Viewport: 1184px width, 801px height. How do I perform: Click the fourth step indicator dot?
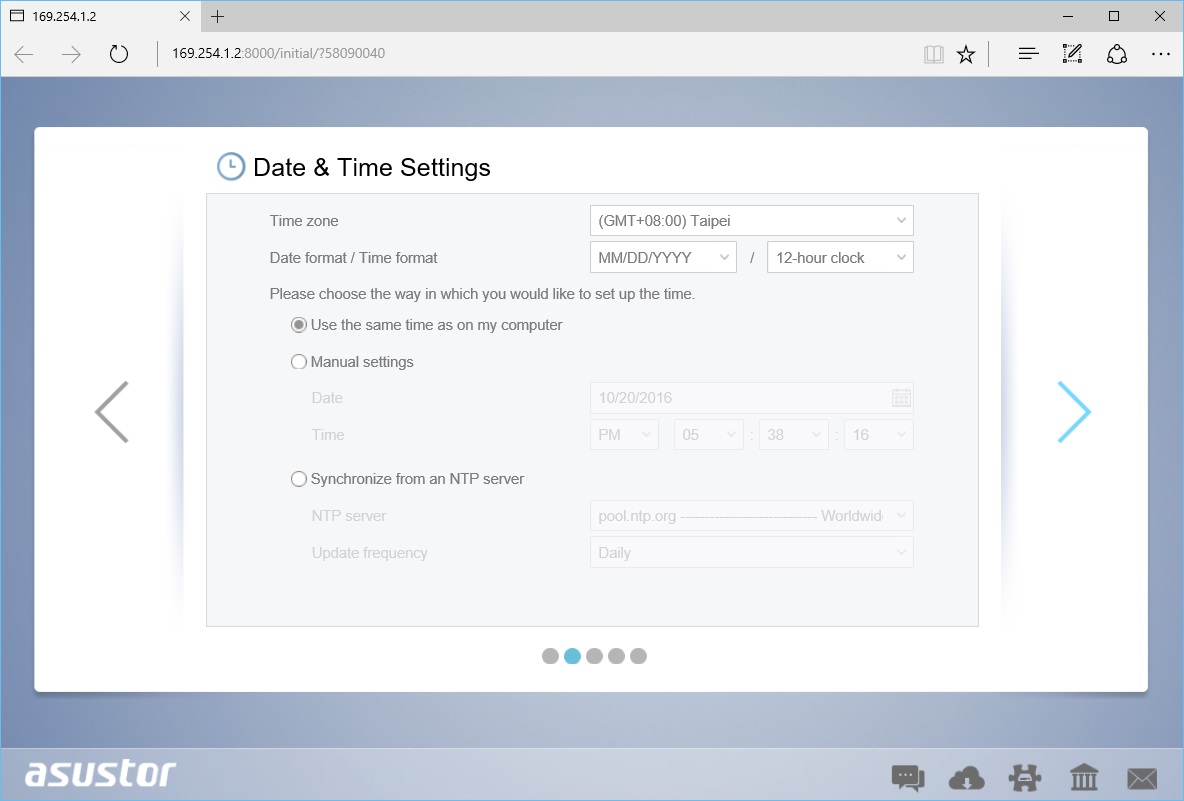[x=616, y=656]
